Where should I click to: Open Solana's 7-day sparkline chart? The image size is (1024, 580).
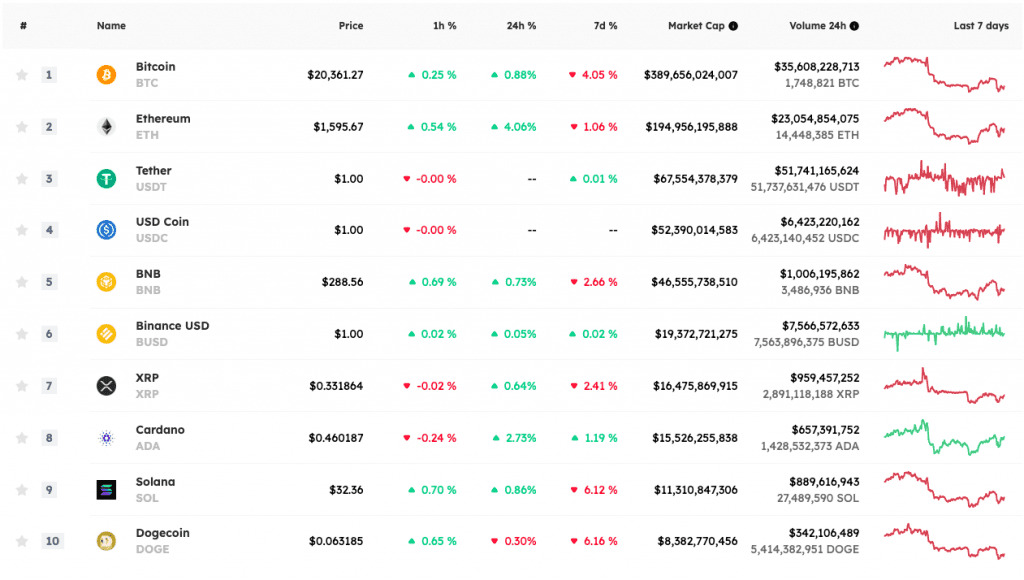944,490
